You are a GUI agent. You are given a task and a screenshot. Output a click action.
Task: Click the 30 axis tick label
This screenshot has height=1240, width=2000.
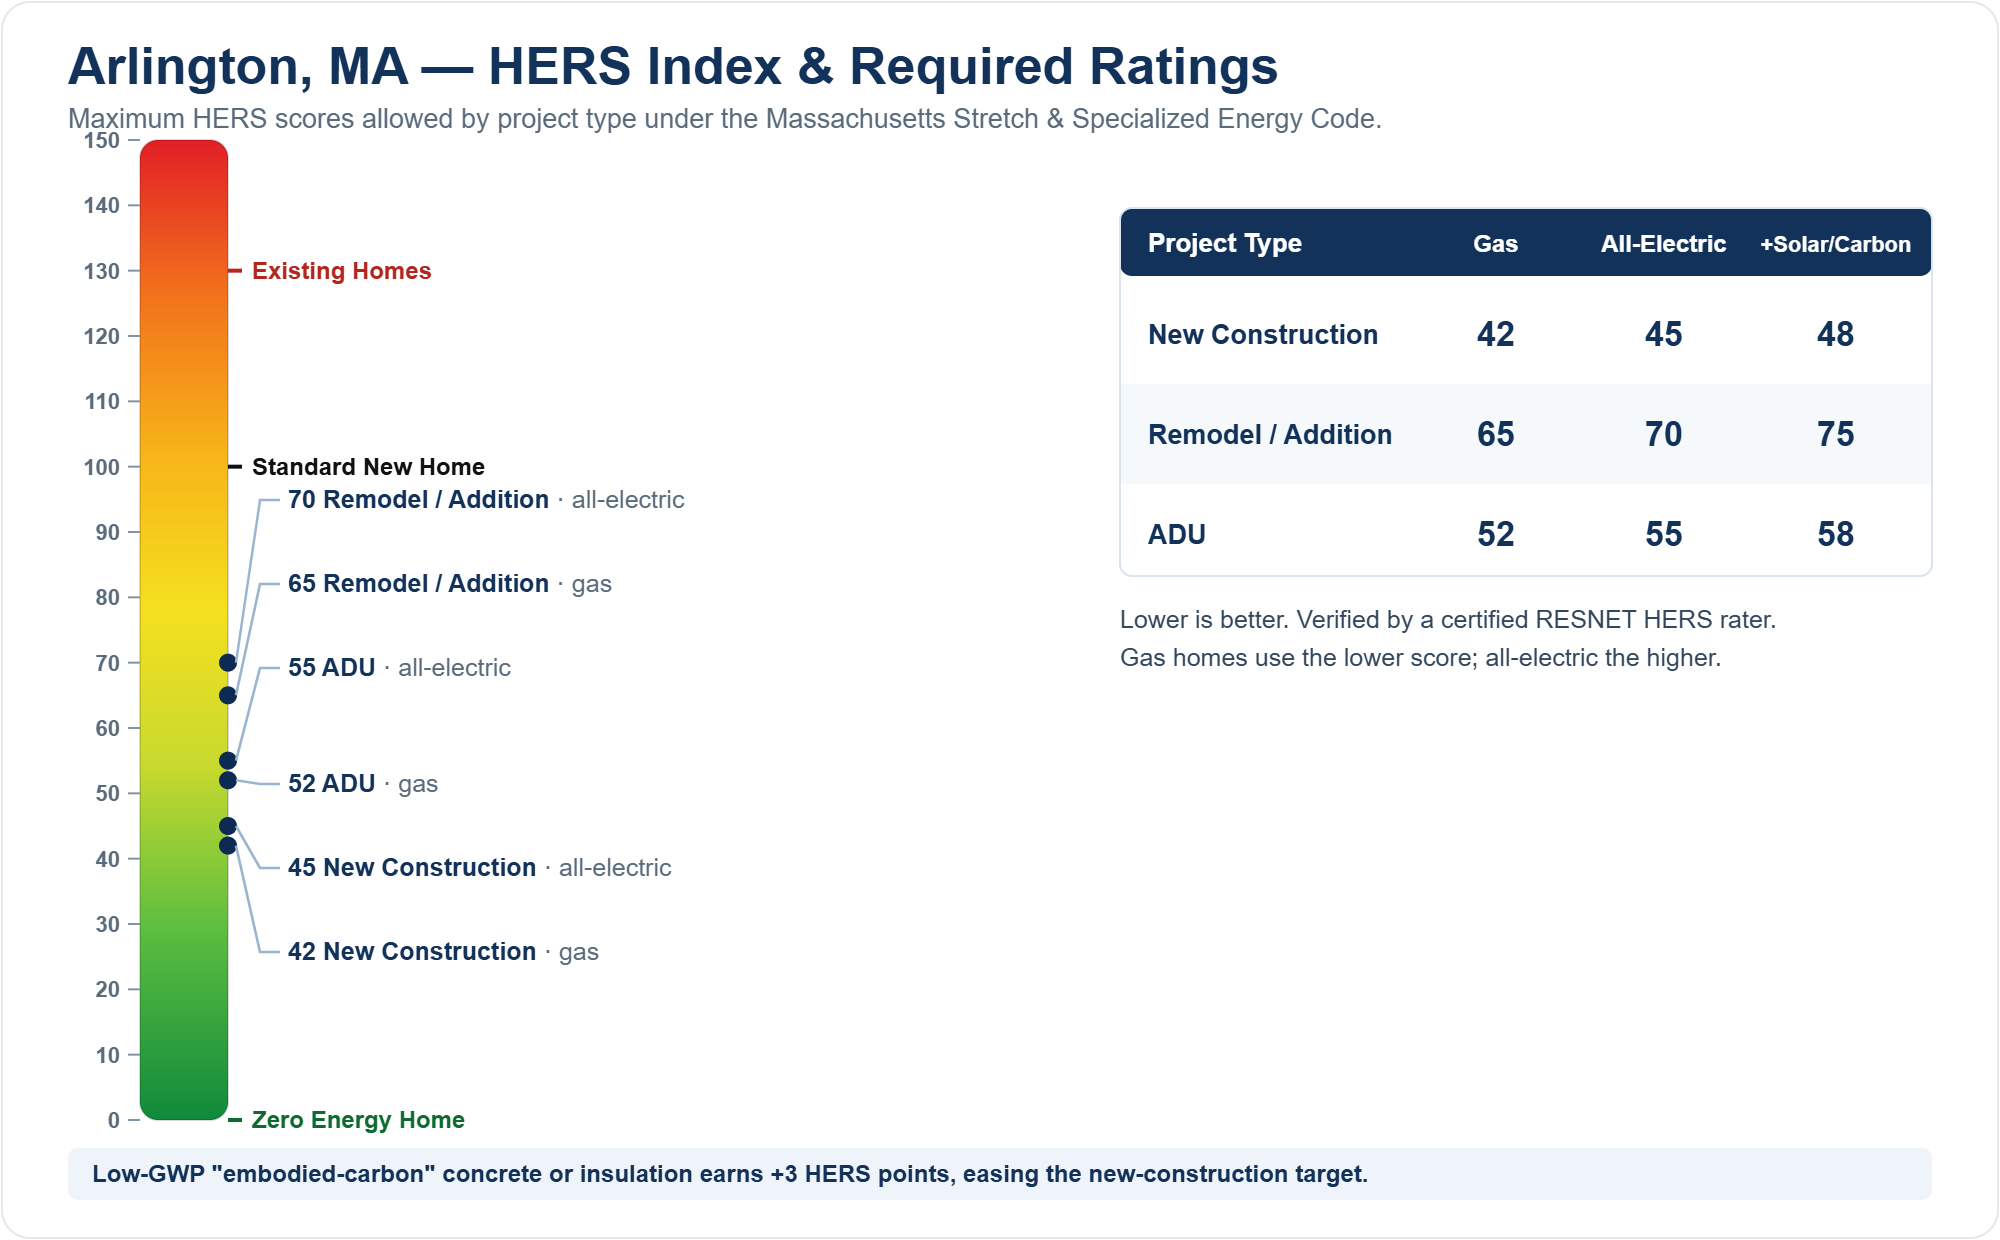108,925
